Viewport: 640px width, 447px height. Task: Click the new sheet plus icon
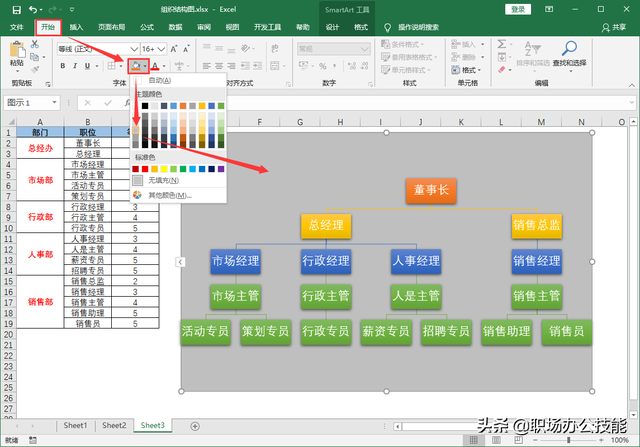click(195, 426)
